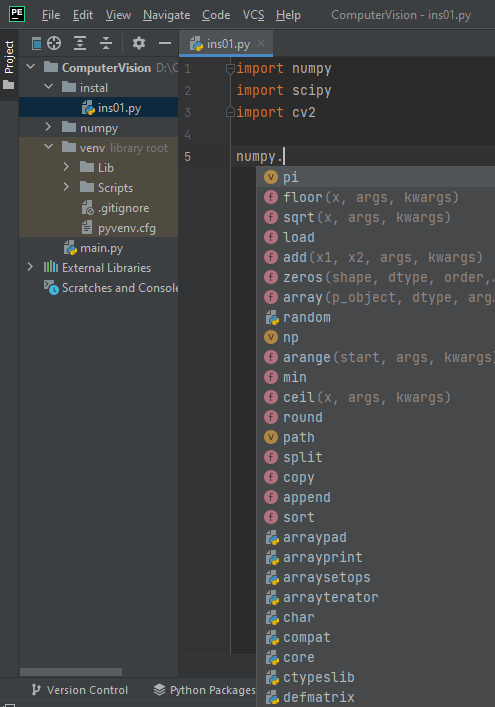Open the Edit menu

point(83,15)
